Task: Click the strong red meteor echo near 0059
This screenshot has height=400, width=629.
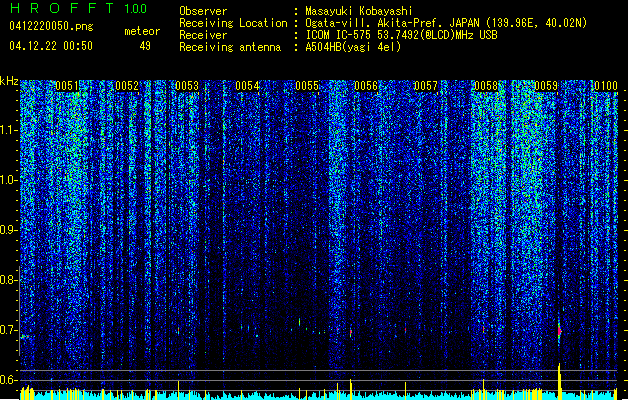Action: click(559, 331)
